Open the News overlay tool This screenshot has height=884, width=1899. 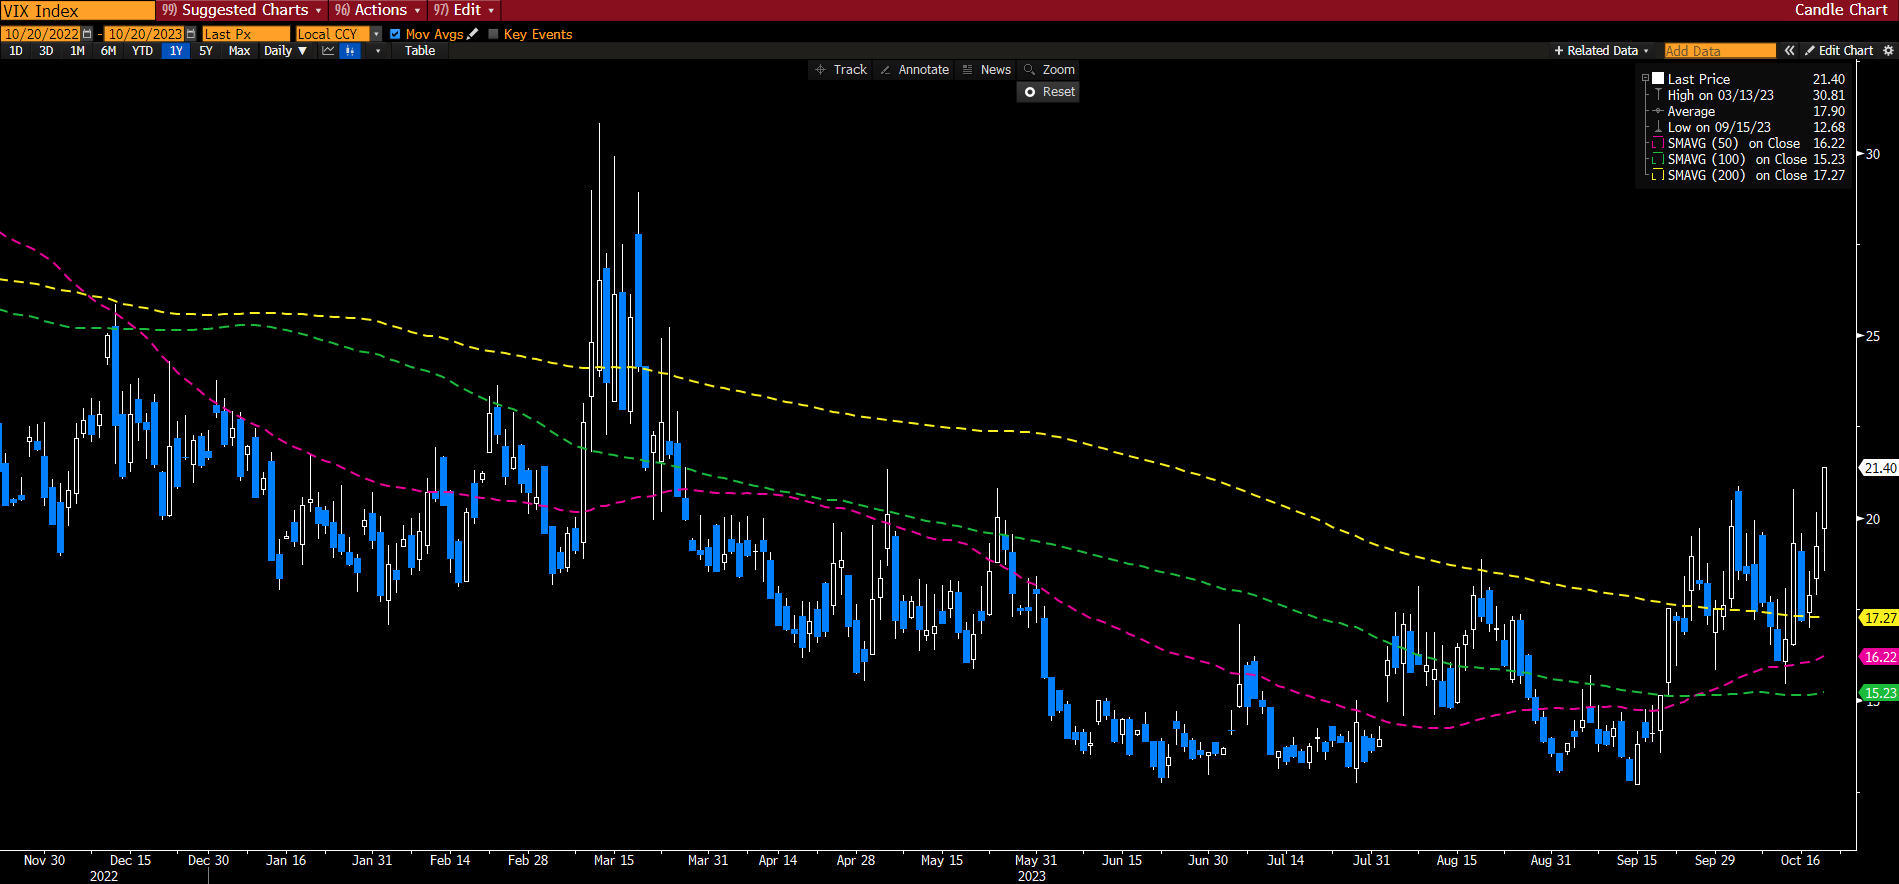click(986, 69)
